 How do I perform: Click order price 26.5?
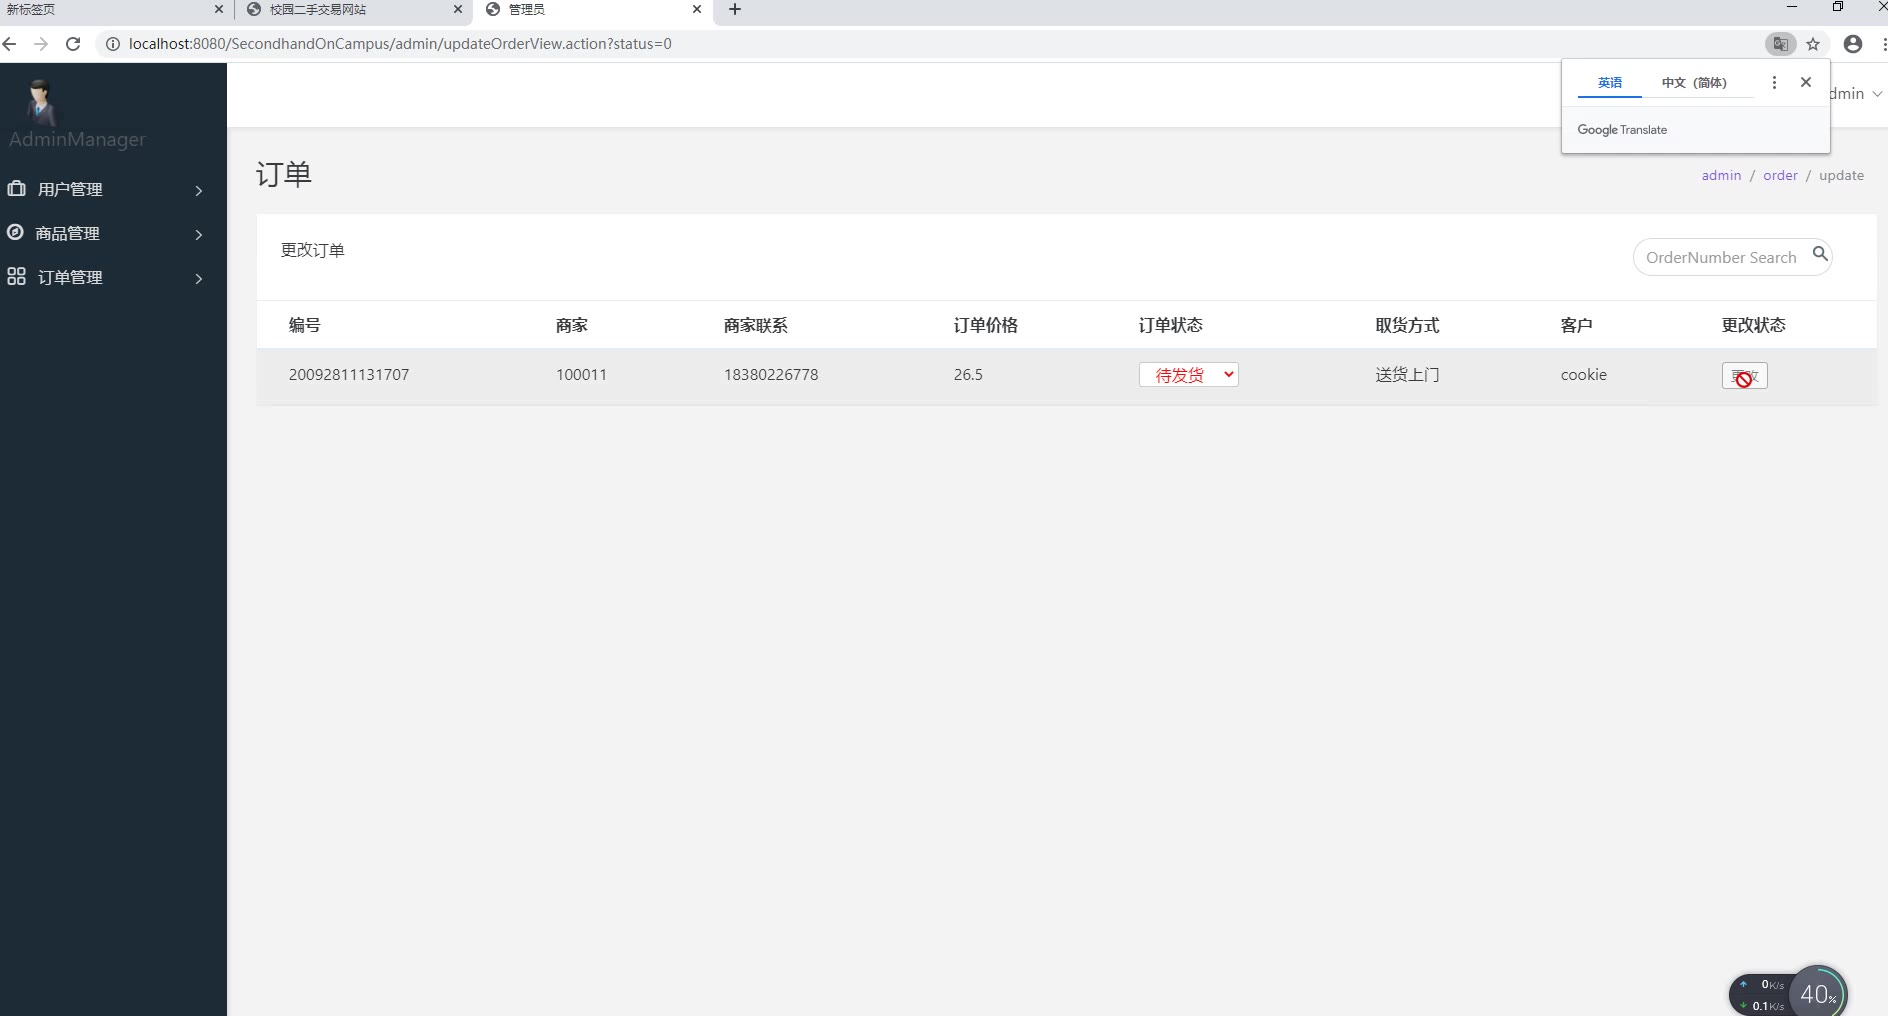968,375
